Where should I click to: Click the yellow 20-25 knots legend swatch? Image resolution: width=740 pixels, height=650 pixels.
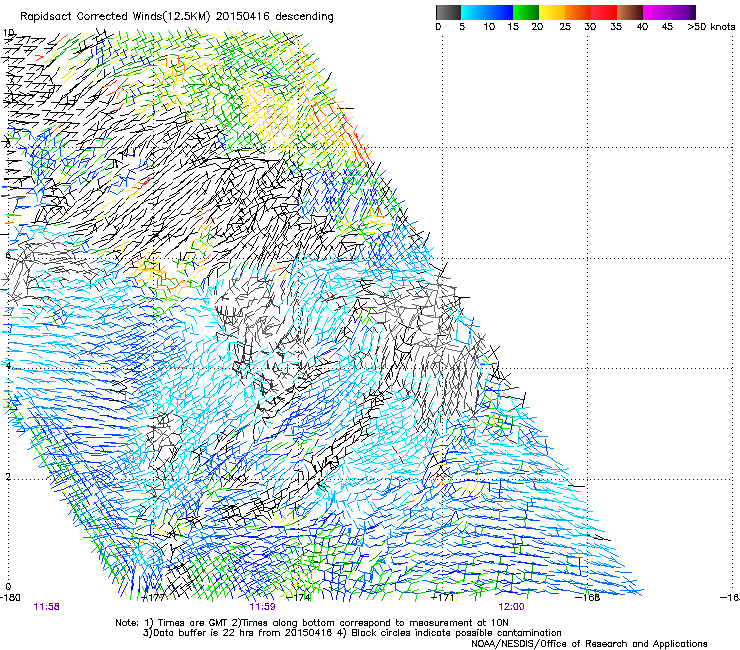click(552, 12)
